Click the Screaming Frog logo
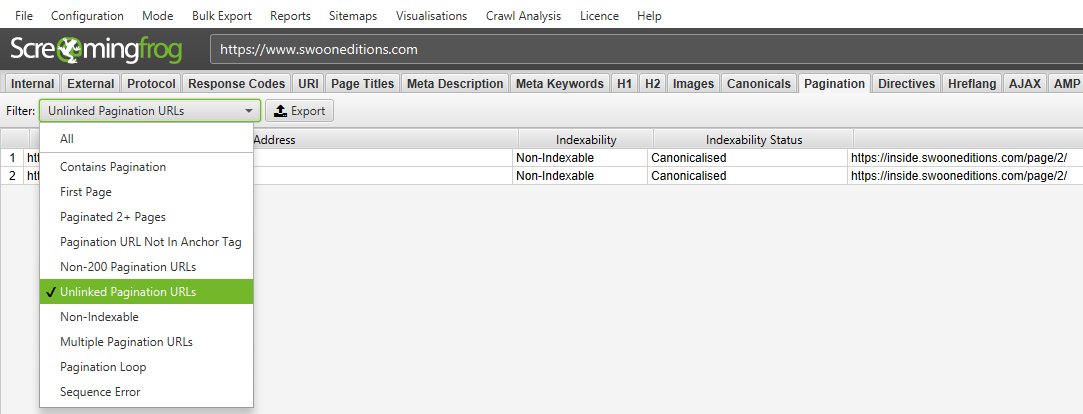 (x=96, y=50)
